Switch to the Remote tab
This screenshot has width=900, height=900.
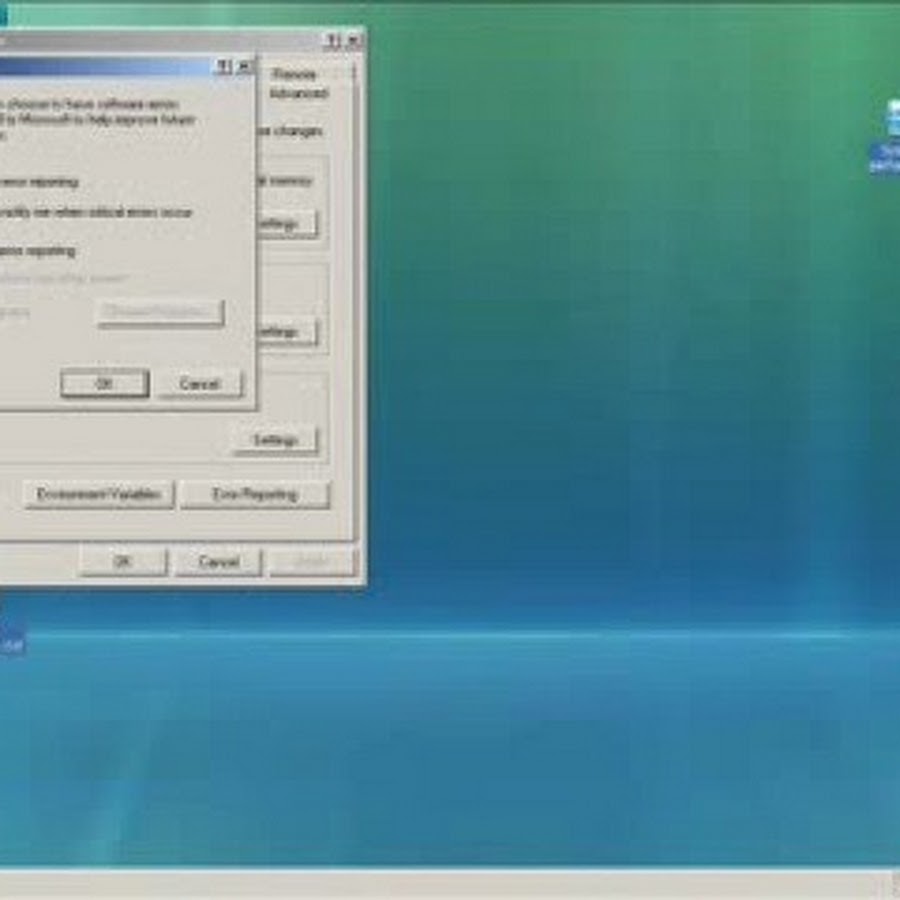point(294,74)
